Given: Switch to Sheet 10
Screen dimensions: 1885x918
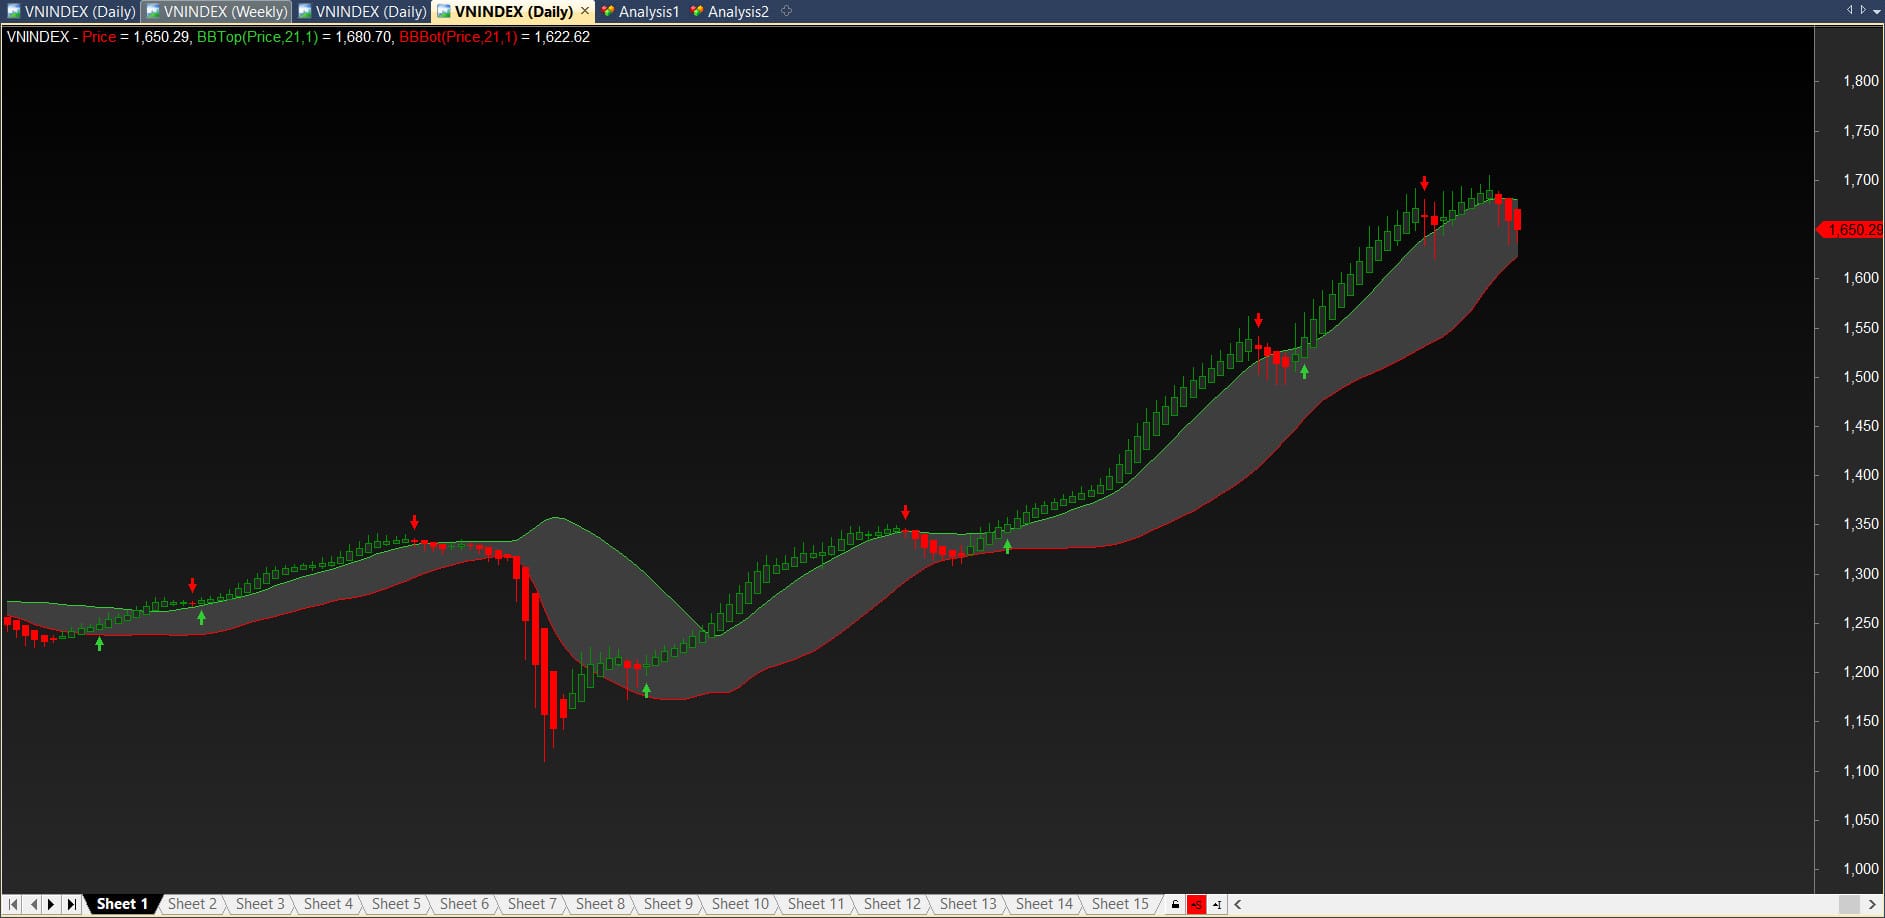Looking at the screenshot, I should (x=740, y=904).
